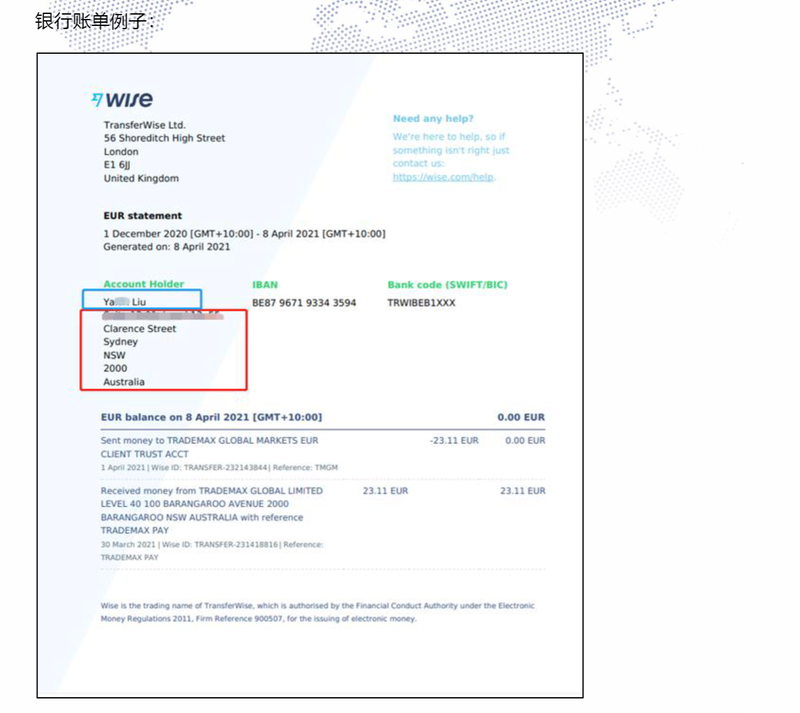Click the "0.00 EUR" balance in the sent-money row
Viewport: 800px width, 713px height.
tap(525, 440)
